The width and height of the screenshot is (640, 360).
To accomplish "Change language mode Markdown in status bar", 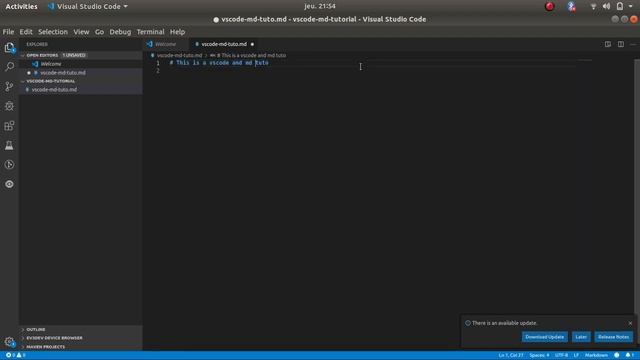I will tap(596, 356).
